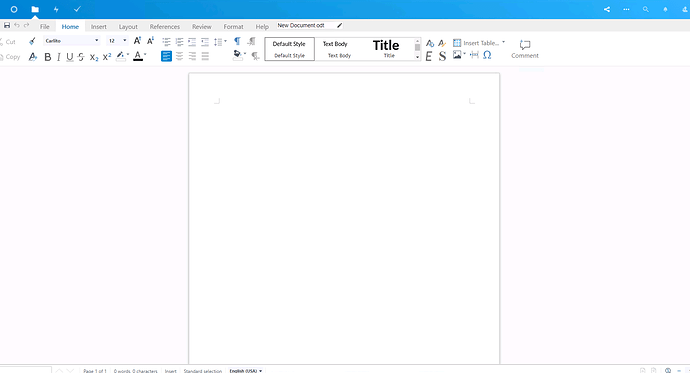Screen dimensions: 690x373
Task: Toggle center alignment for paragraph
Action: 179,56
